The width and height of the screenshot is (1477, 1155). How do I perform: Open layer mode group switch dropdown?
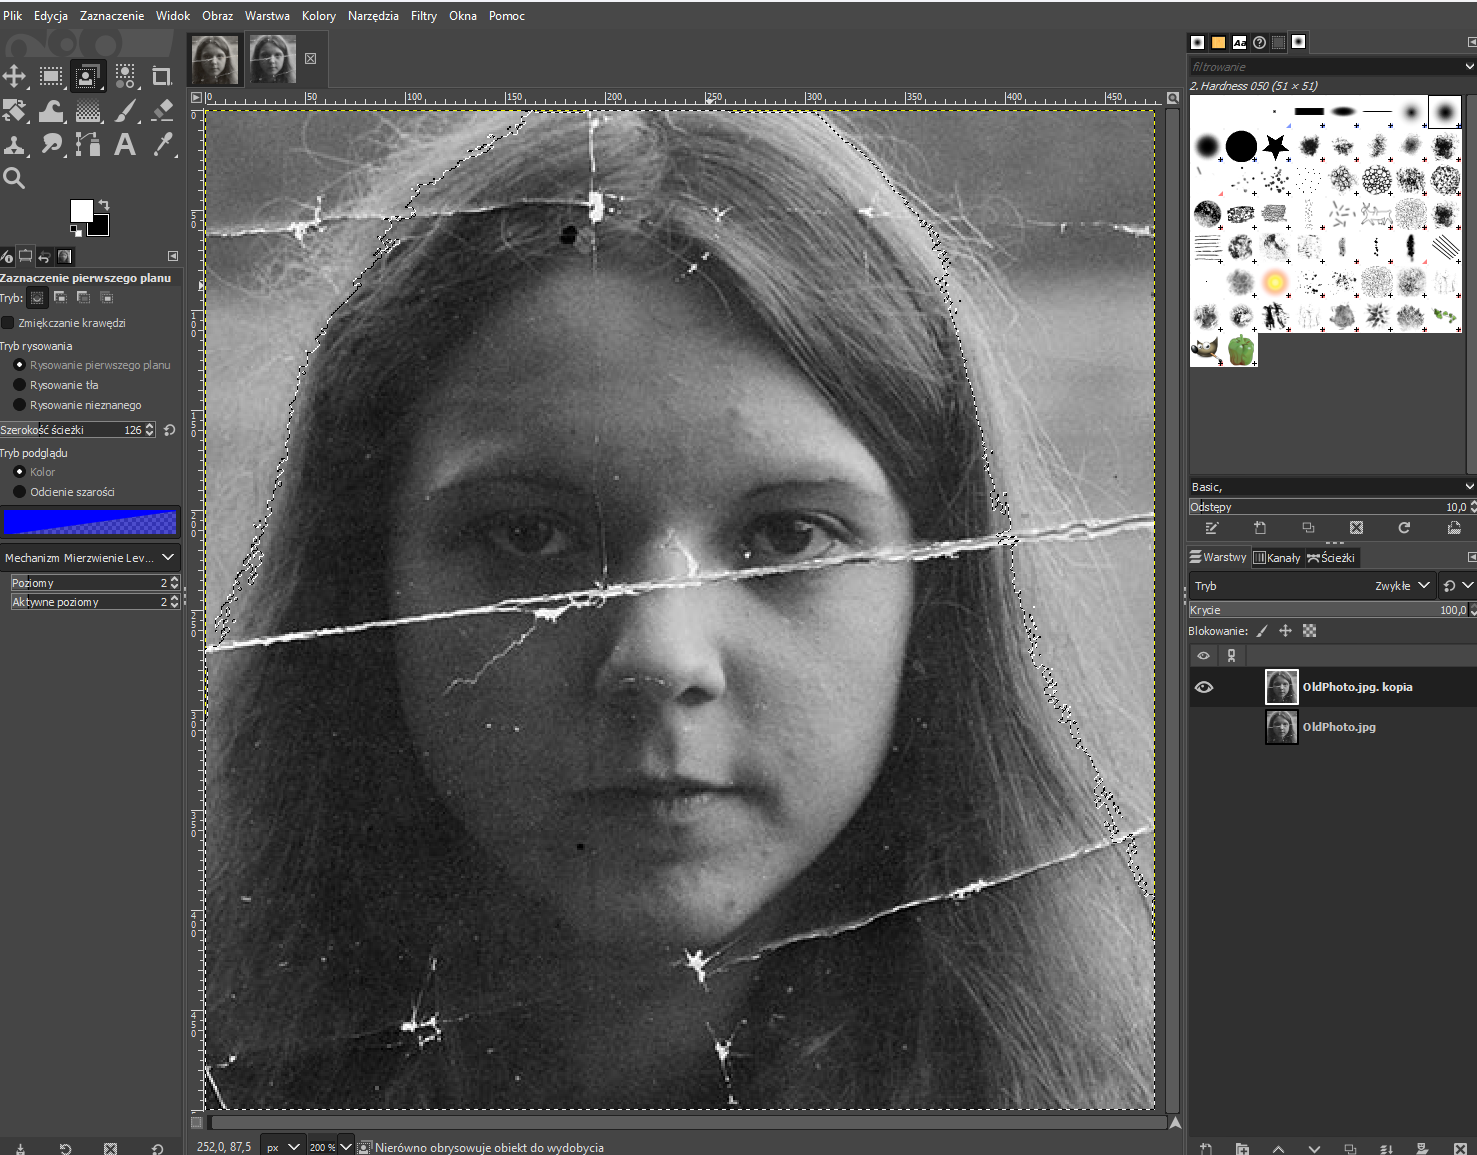(x=1457, y=586)
